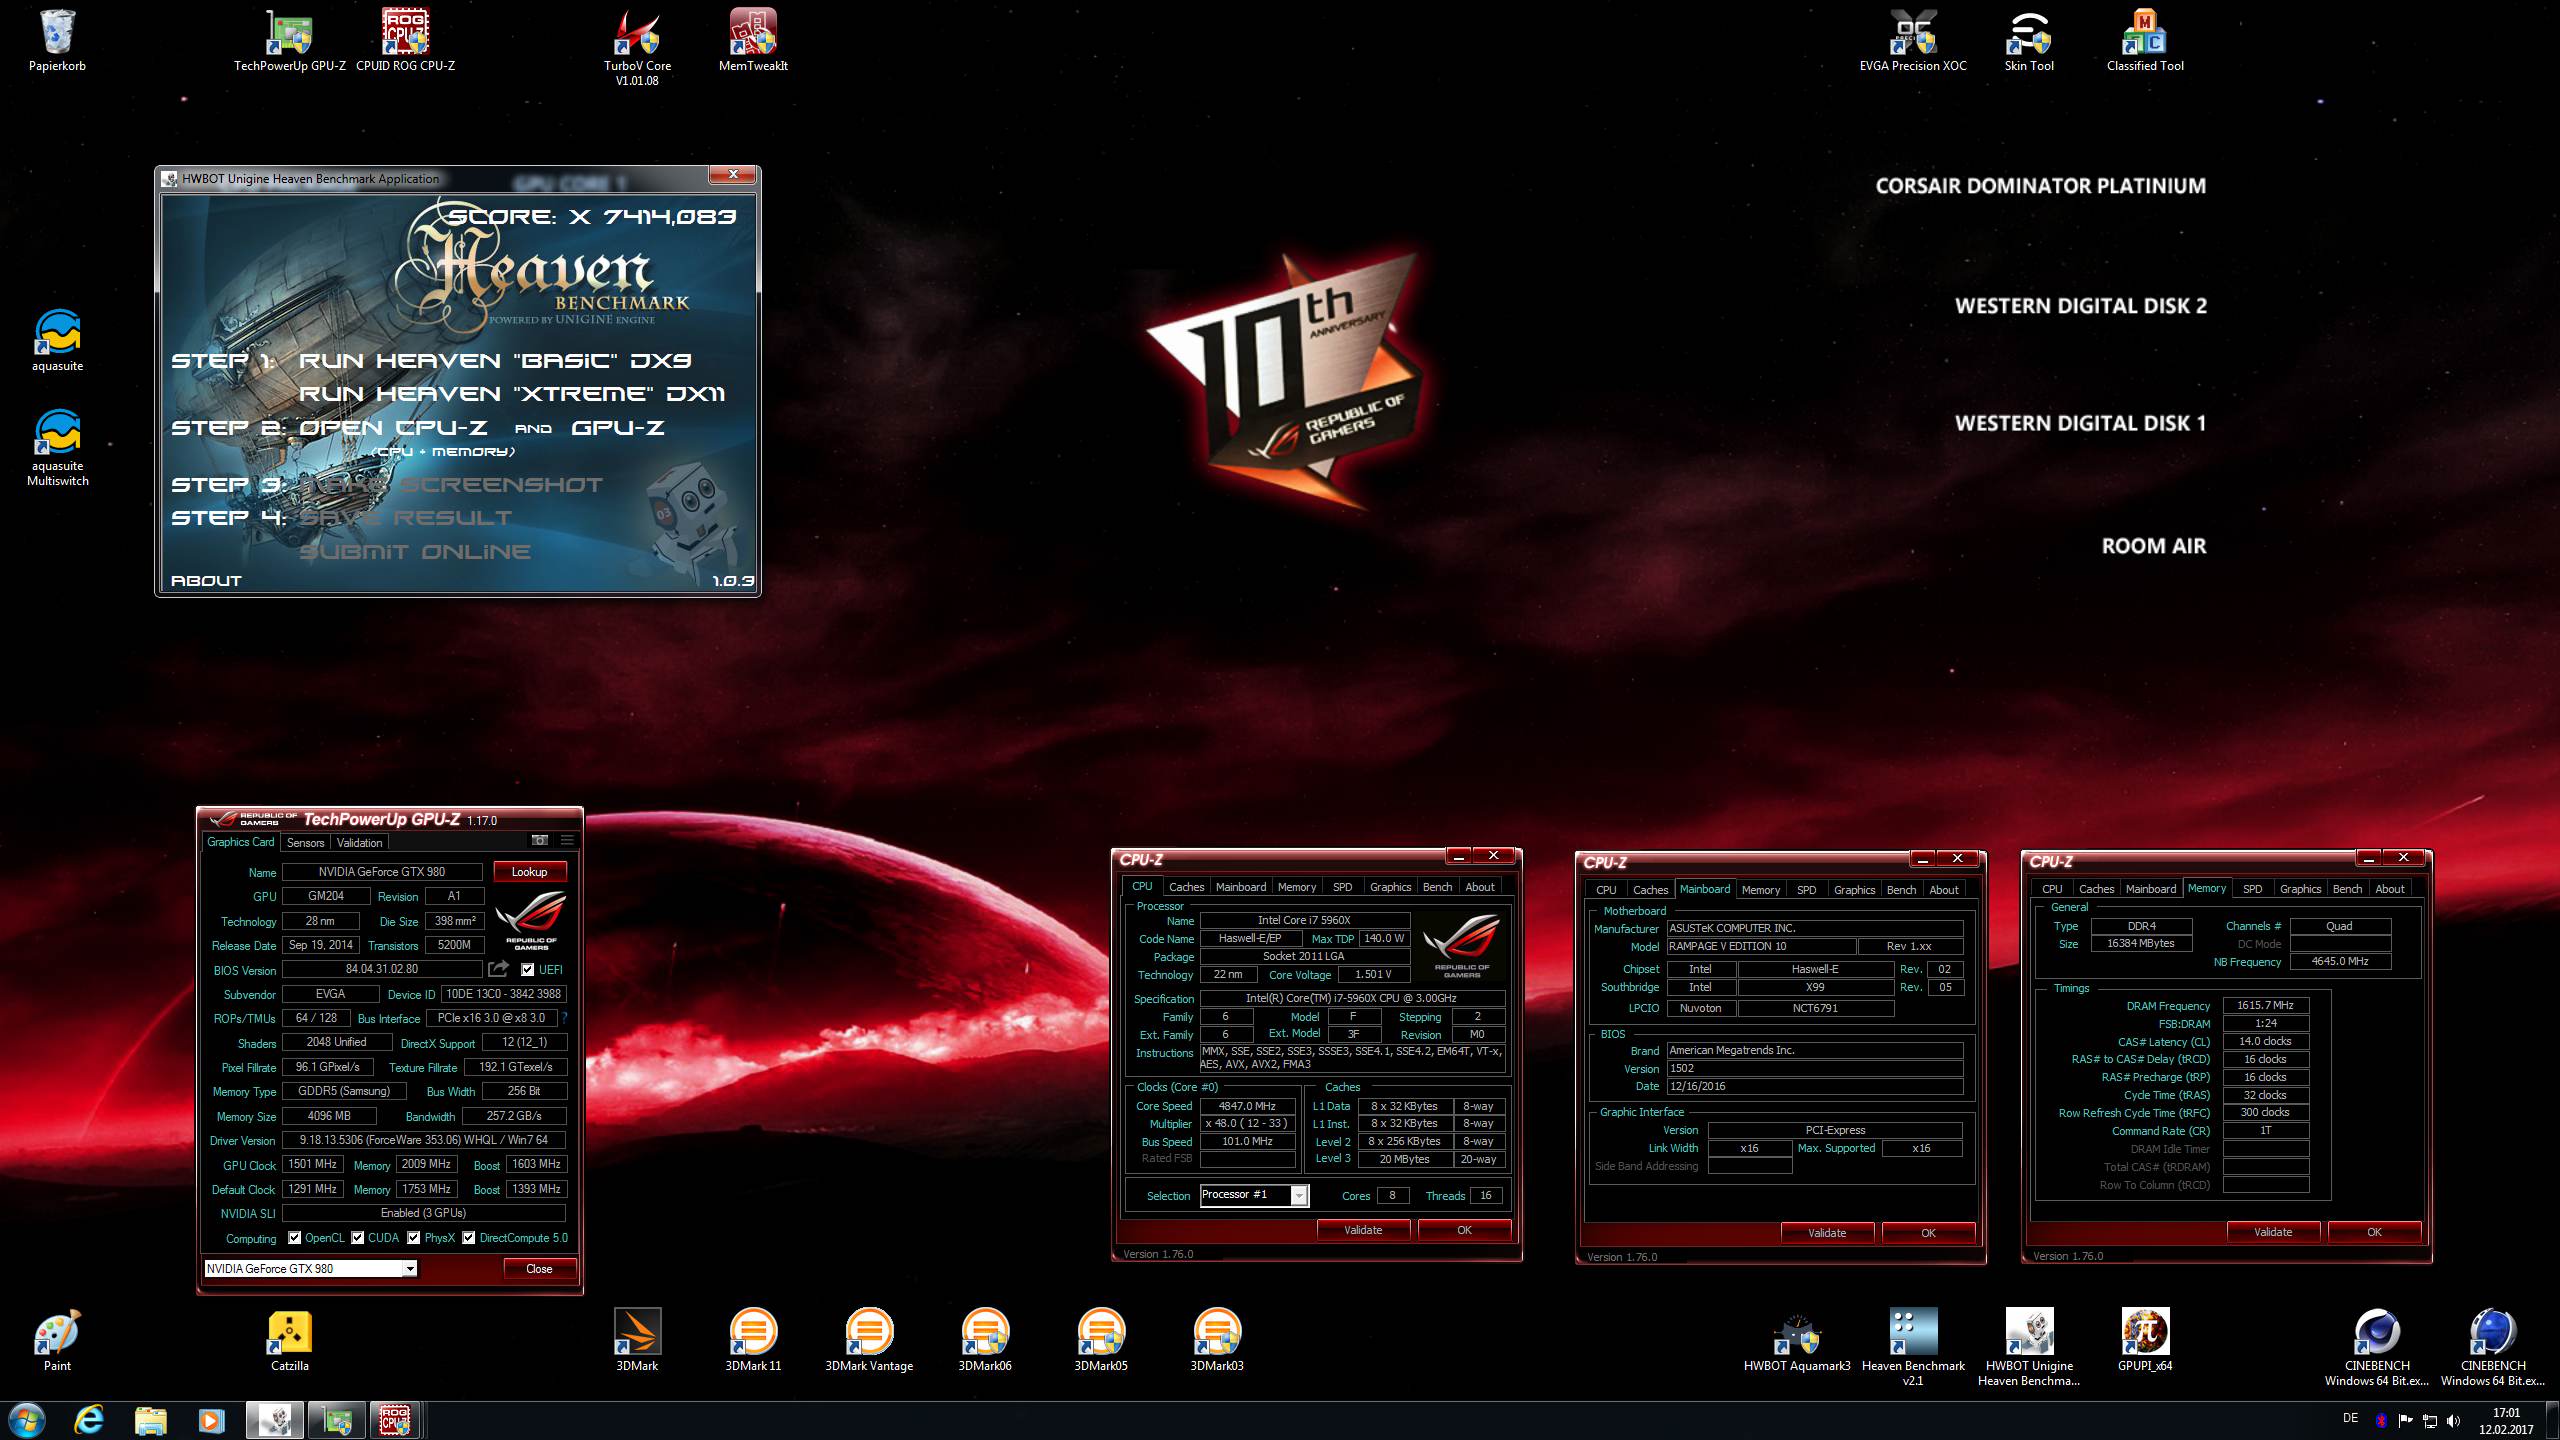
Task: Click OK in the CPU-Z Mainboard window
Action: point(1928,1233)
